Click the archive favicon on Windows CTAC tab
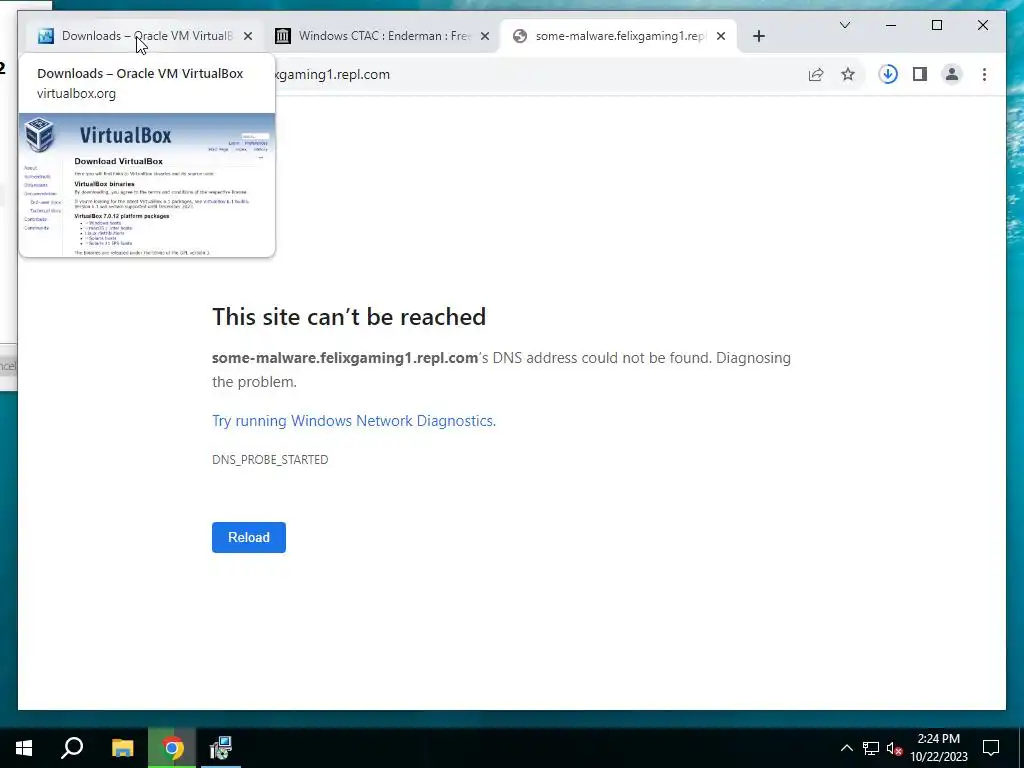1024x768 pixels. pos(283,36)
